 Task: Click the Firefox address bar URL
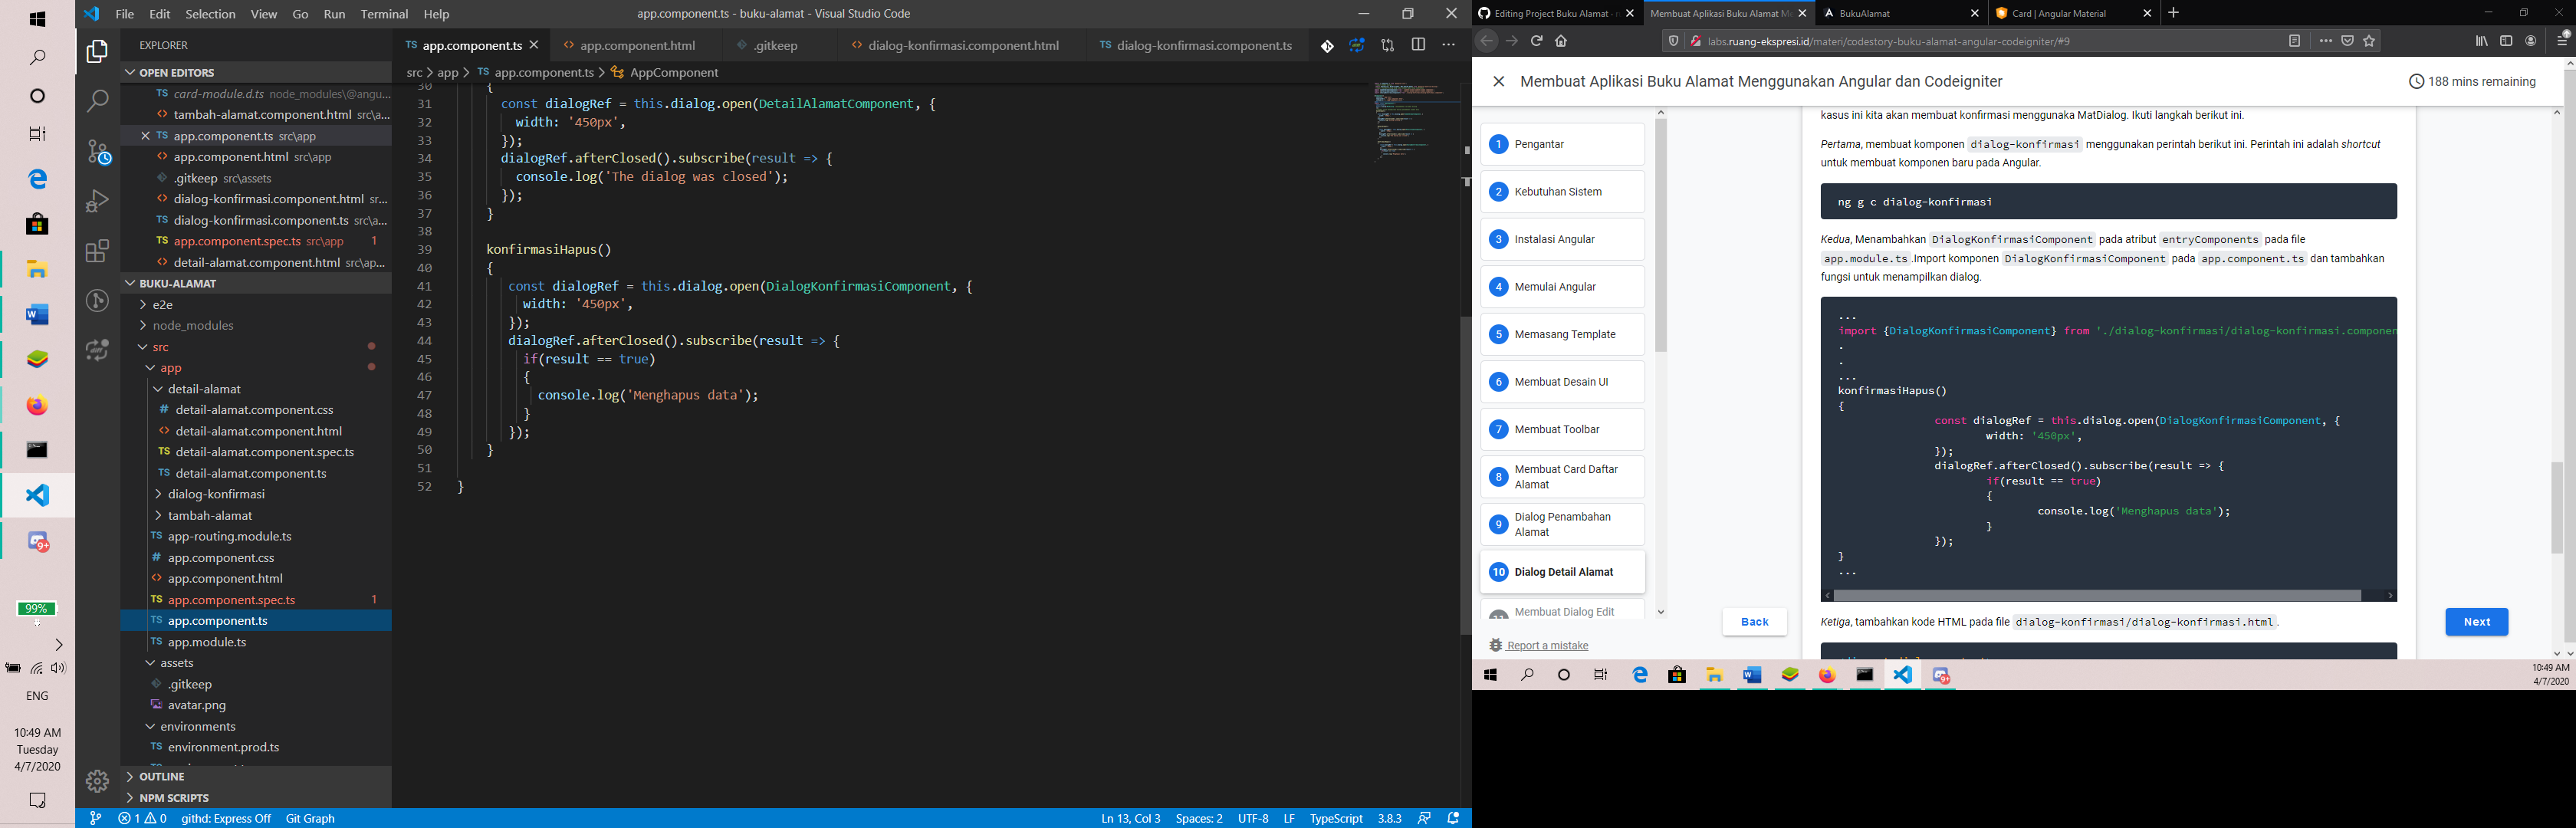tap(1888, 41)
